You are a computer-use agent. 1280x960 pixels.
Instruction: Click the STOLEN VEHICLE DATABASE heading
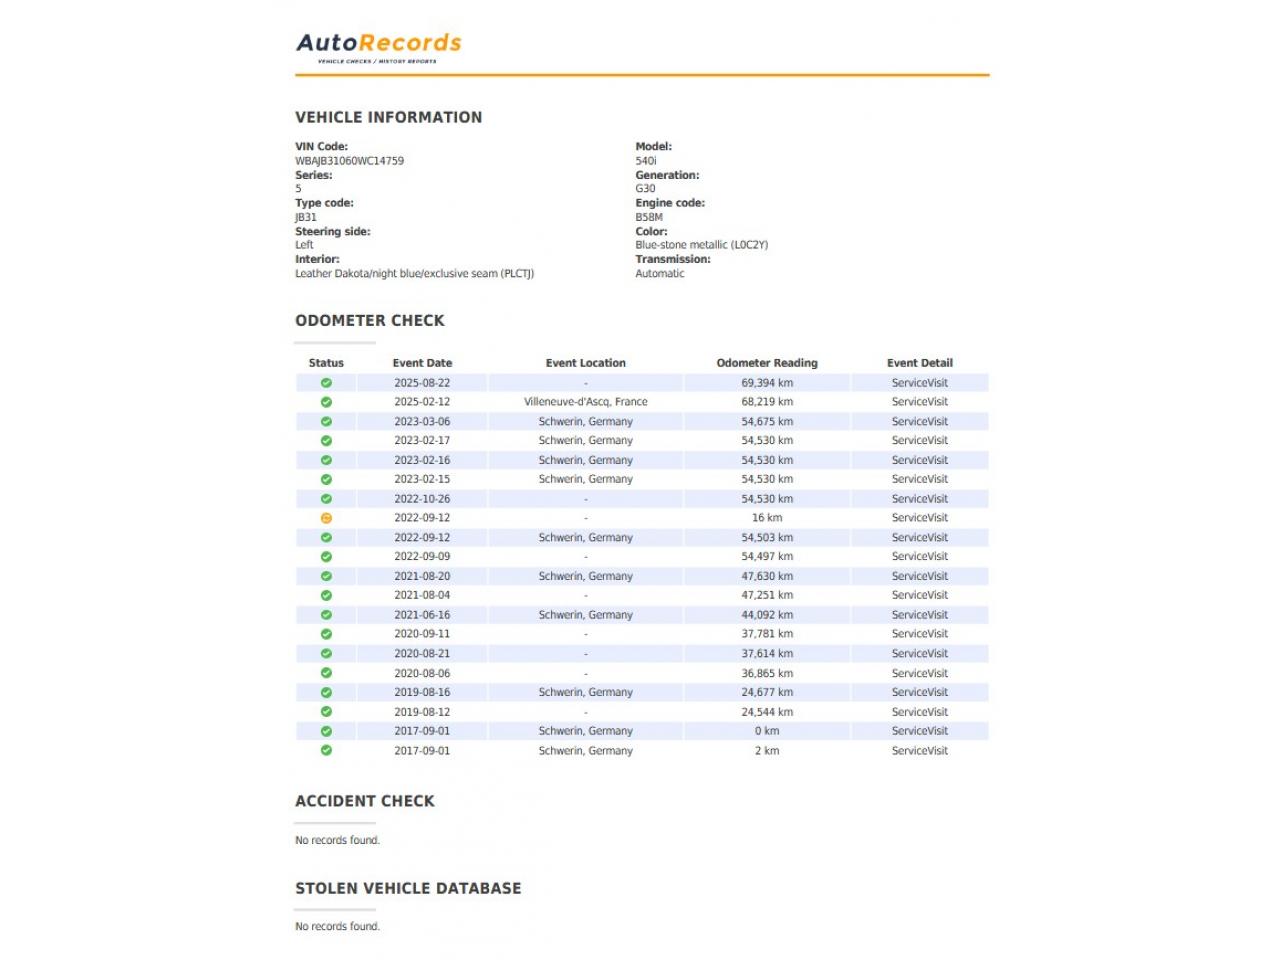408,888
